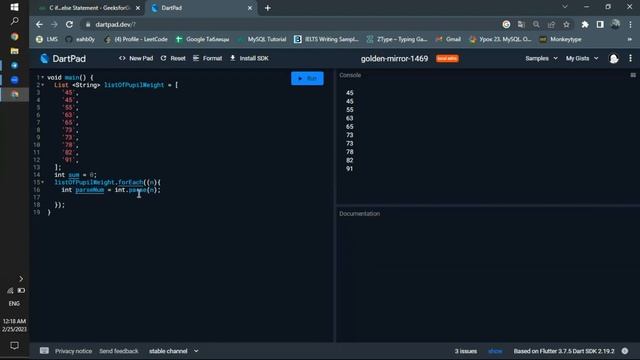This screenshot has height=360, width=640.
Task: Open the taskbar notification center
Action: [x=14, y=346]
